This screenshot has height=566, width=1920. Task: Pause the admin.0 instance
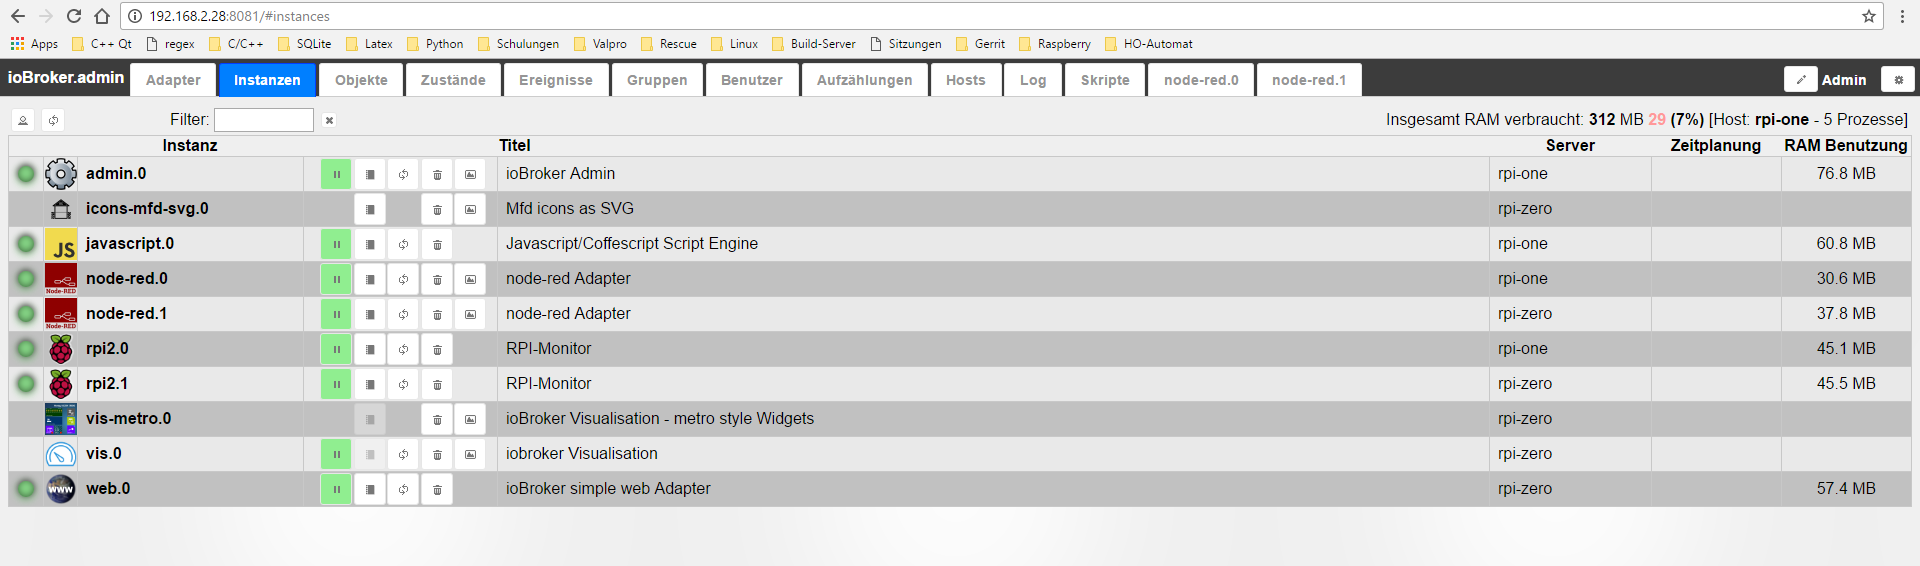tap(336, 174)
